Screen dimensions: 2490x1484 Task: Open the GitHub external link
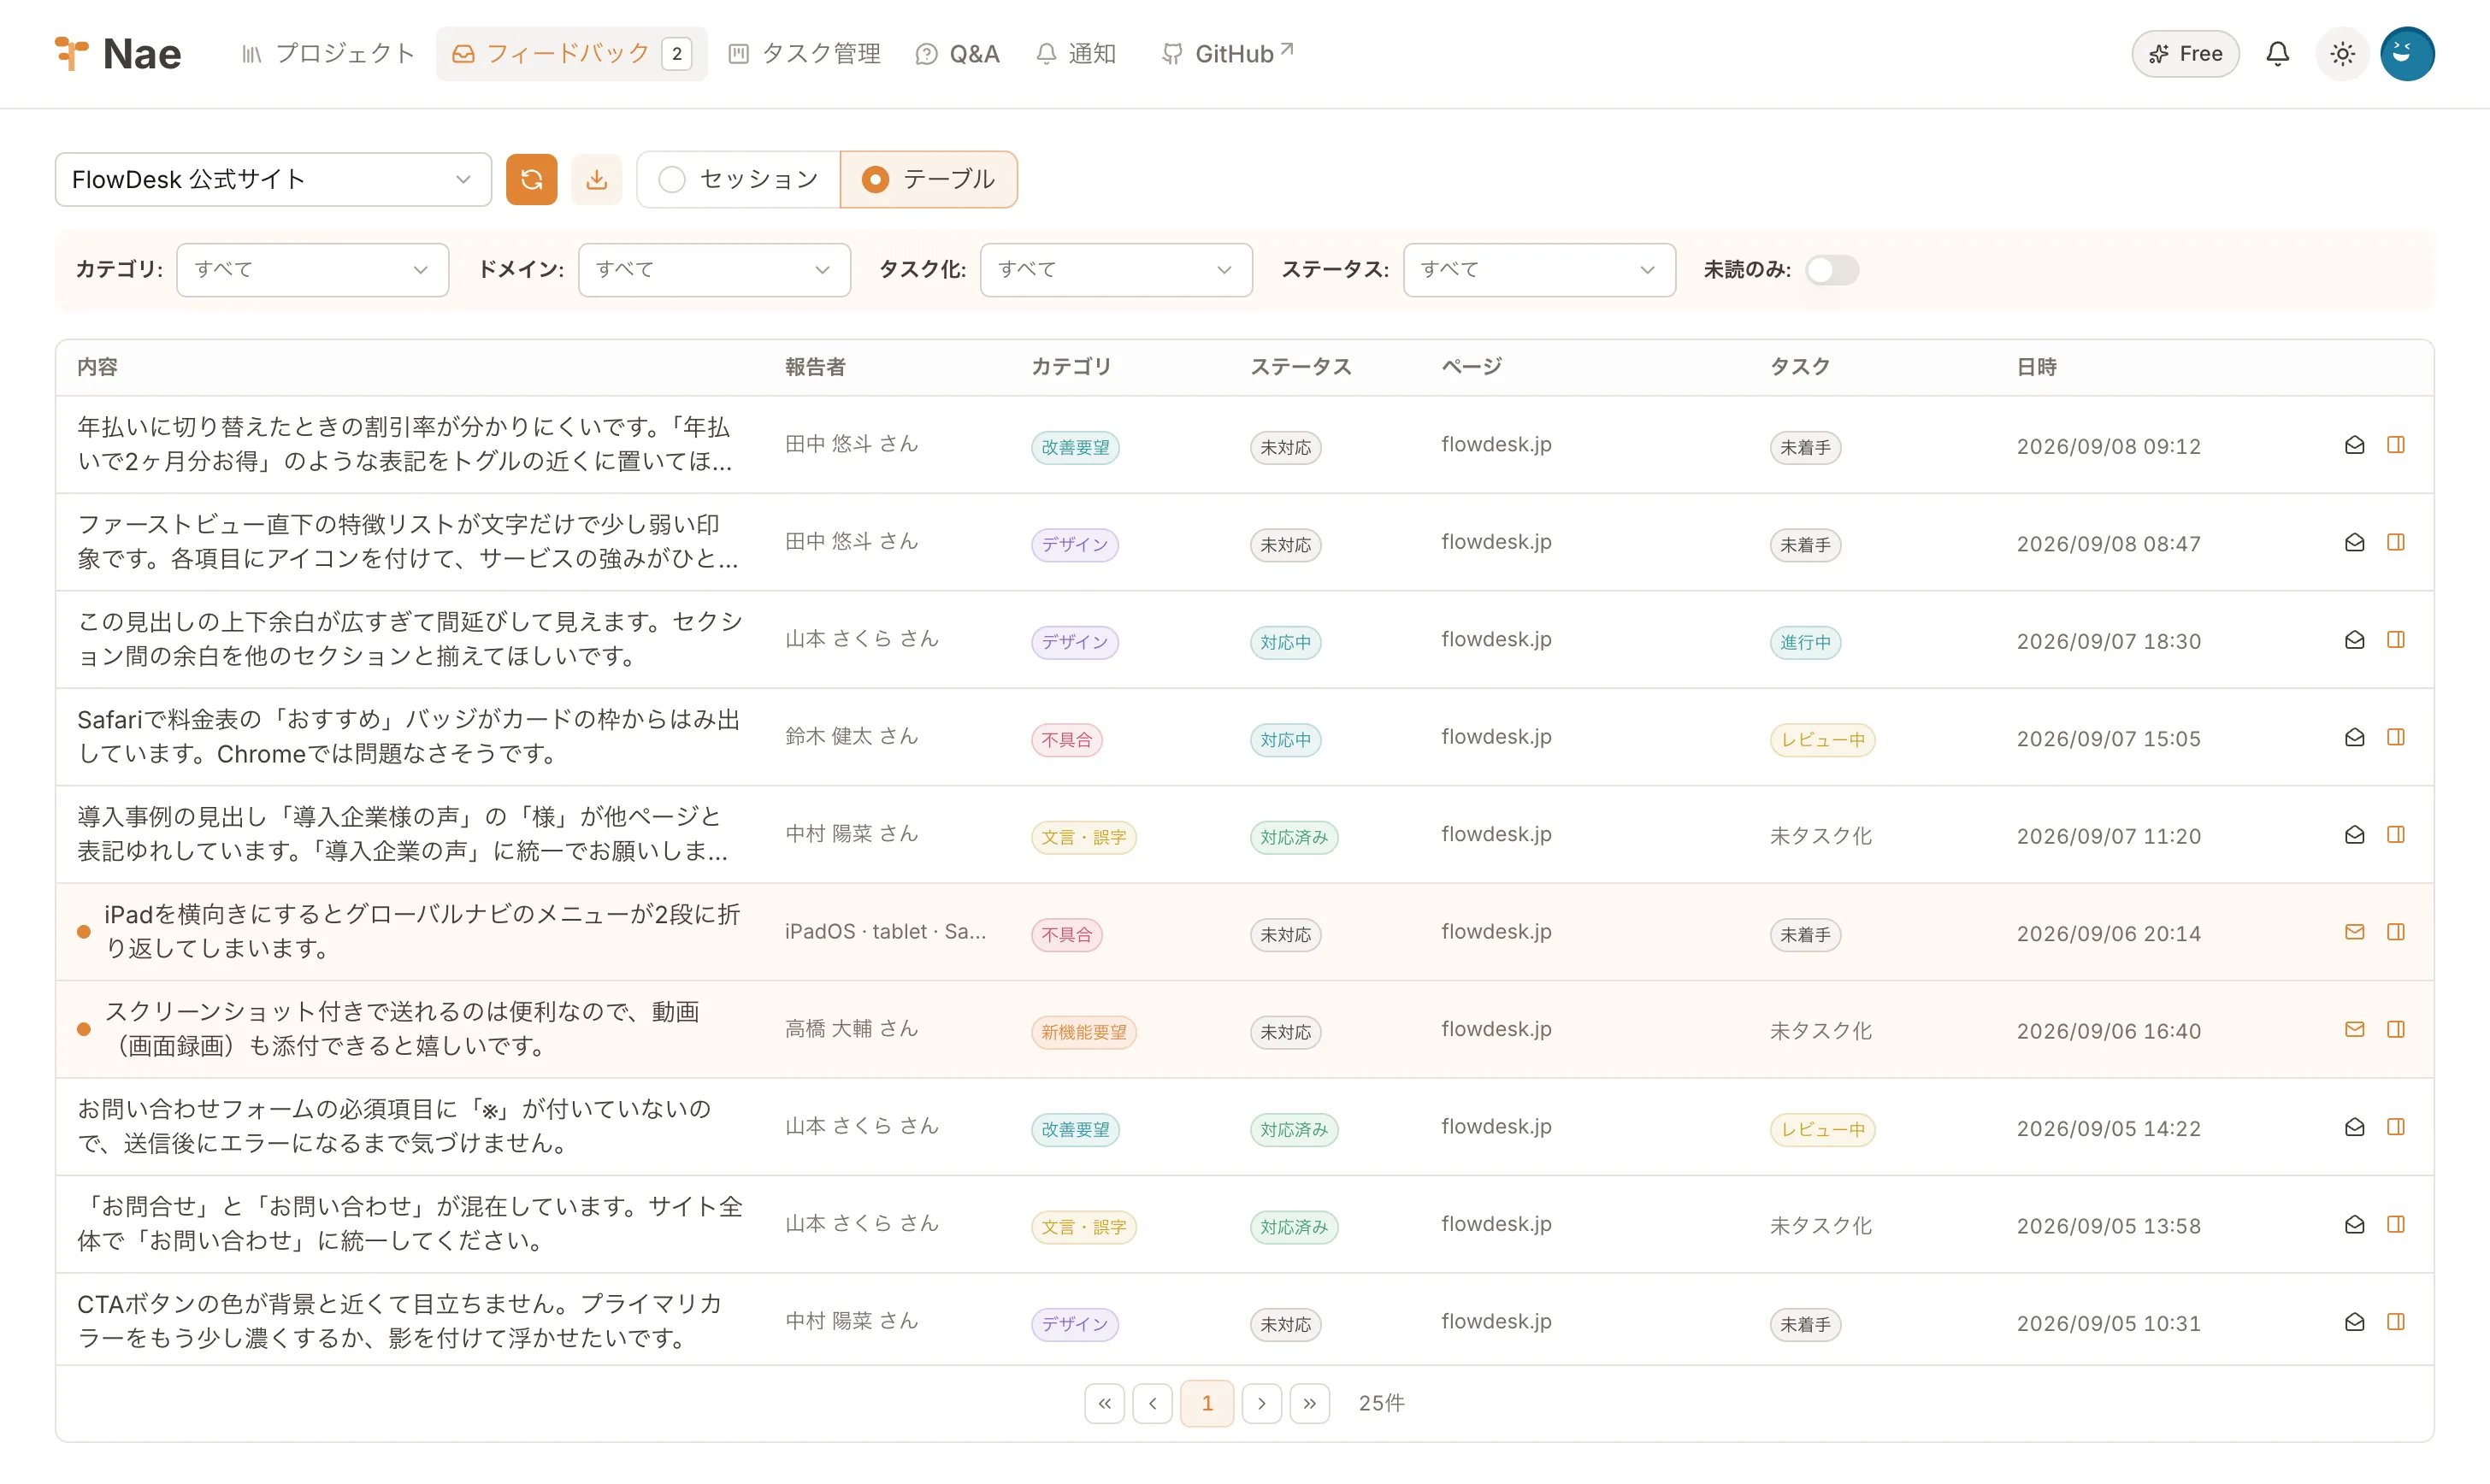[x=1228, y=54]
